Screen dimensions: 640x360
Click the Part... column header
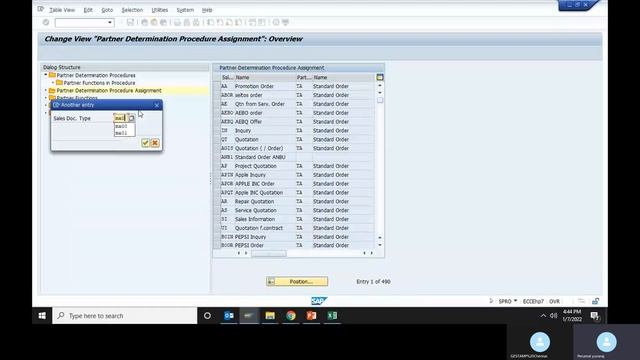tap(304, 77)
